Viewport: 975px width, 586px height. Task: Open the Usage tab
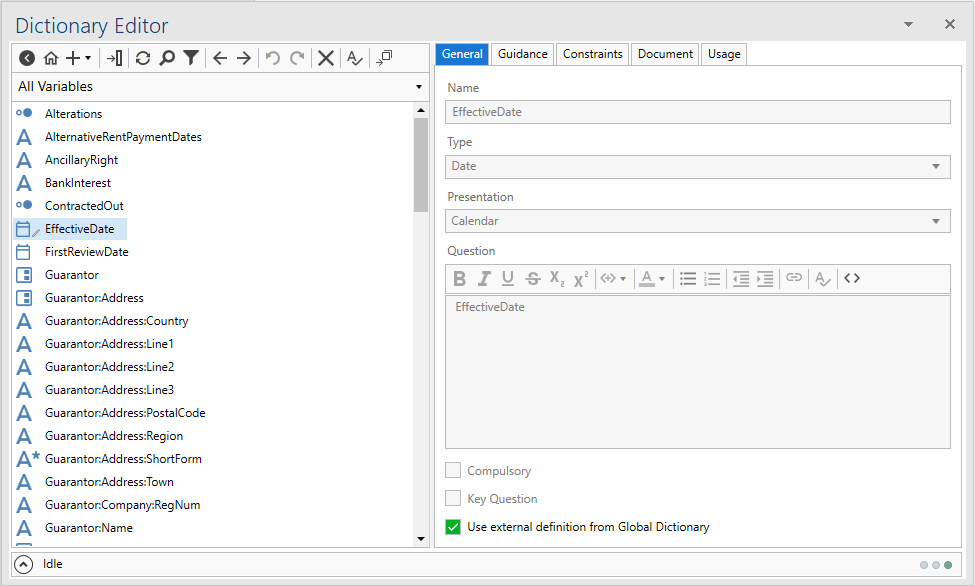click(723, 54)
